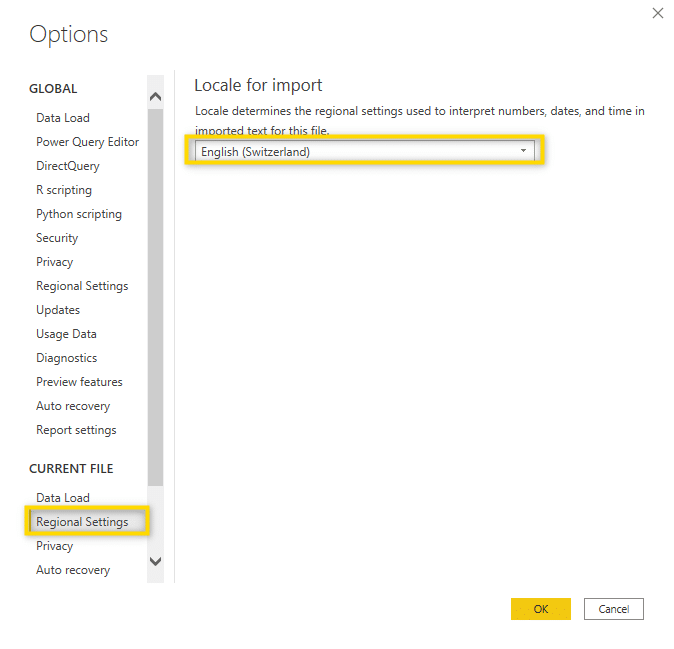This screenshot has height=649, width=674.
Task: Open the Locale for import dropdown
Action: 365,151
